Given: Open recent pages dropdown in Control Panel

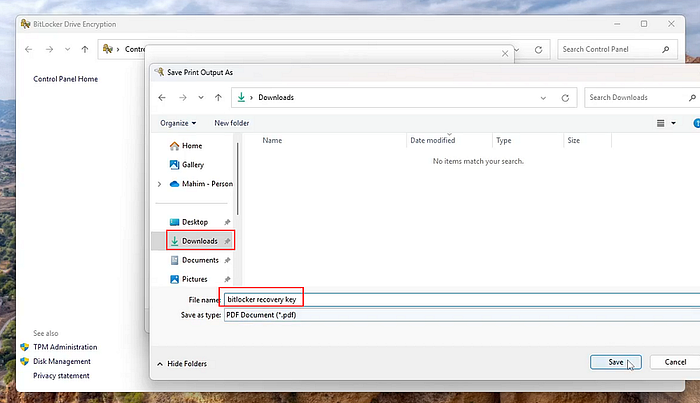Looking at the screenshot, I should coord(67,49).
